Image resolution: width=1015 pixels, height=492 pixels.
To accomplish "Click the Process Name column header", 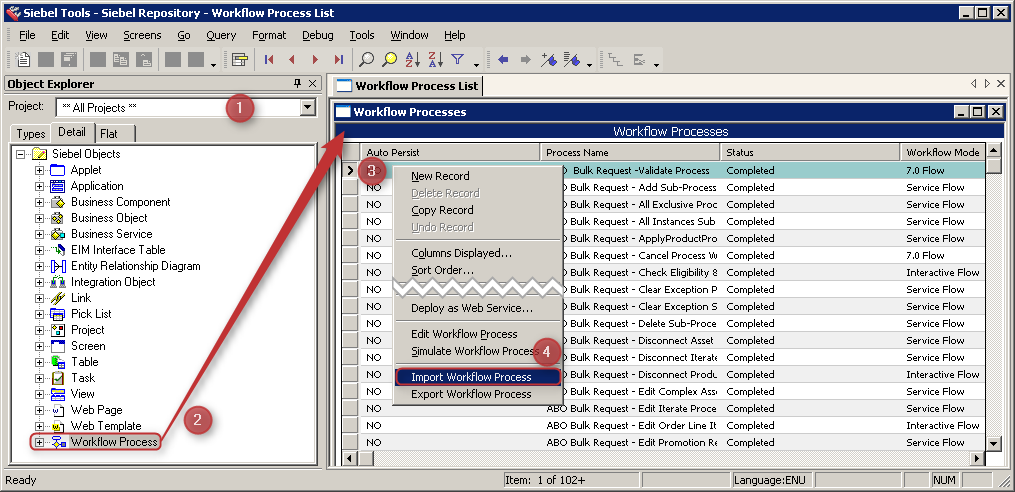I will [630, 153].
